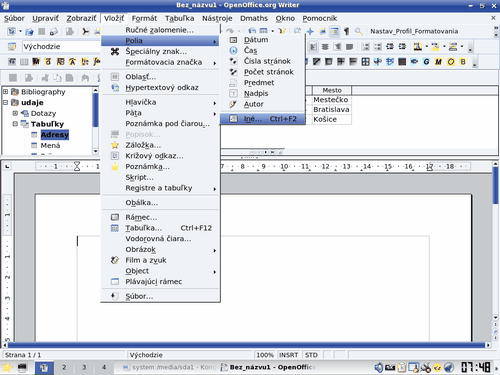
Task: Click the Mesto column header
Action: [332, 90]
